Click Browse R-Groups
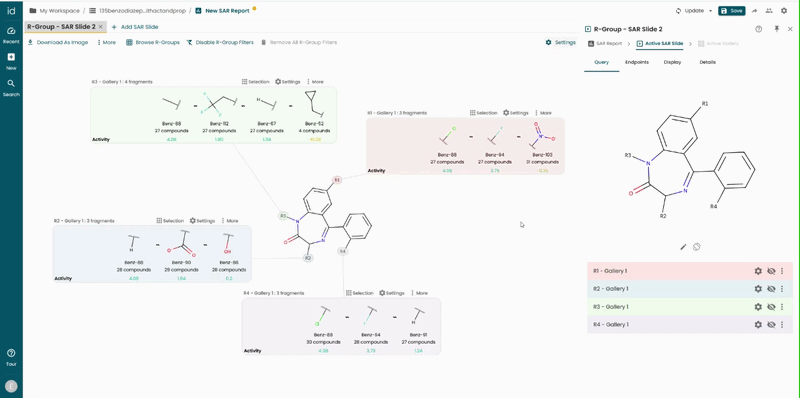The height and width of the screenshot is (398, 800). click(153, 42)
